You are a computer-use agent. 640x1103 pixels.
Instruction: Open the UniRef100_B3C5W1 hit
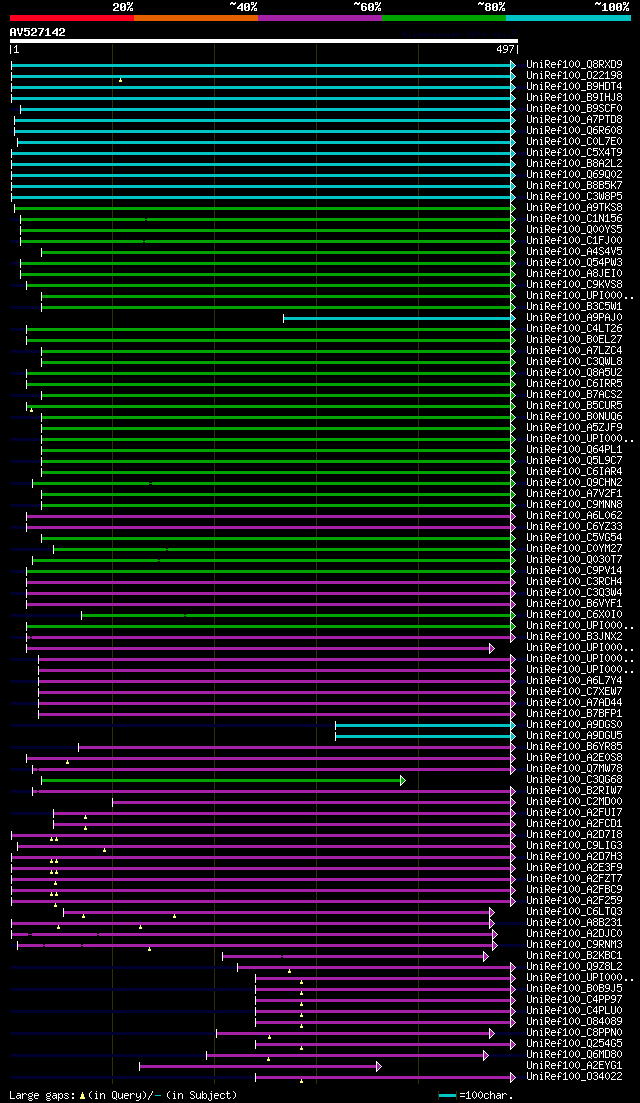[x=574, y=307]
